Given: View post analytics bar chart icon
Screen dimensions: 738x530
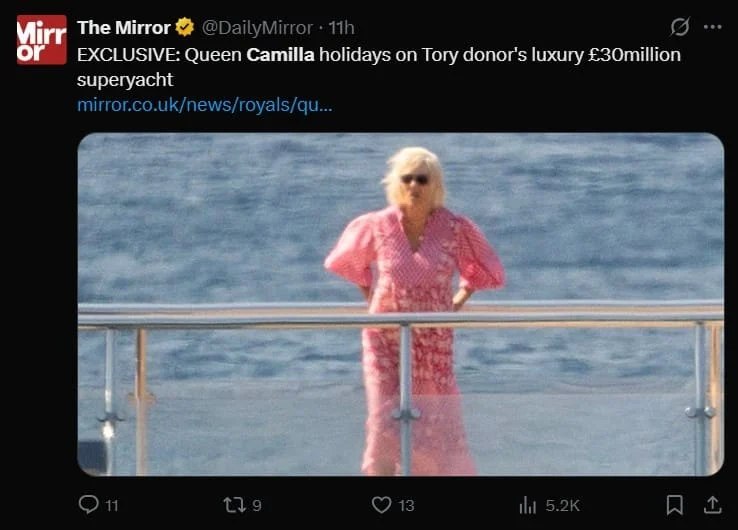Looking at the screenshot, I should (528, 505).
